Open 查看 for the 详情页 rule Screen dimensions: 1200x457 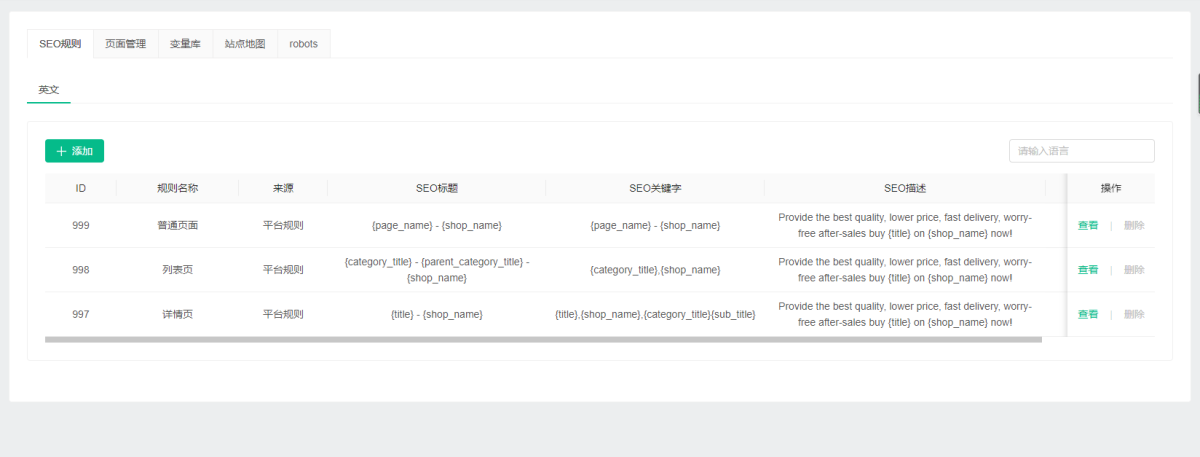pos(1088,314)
